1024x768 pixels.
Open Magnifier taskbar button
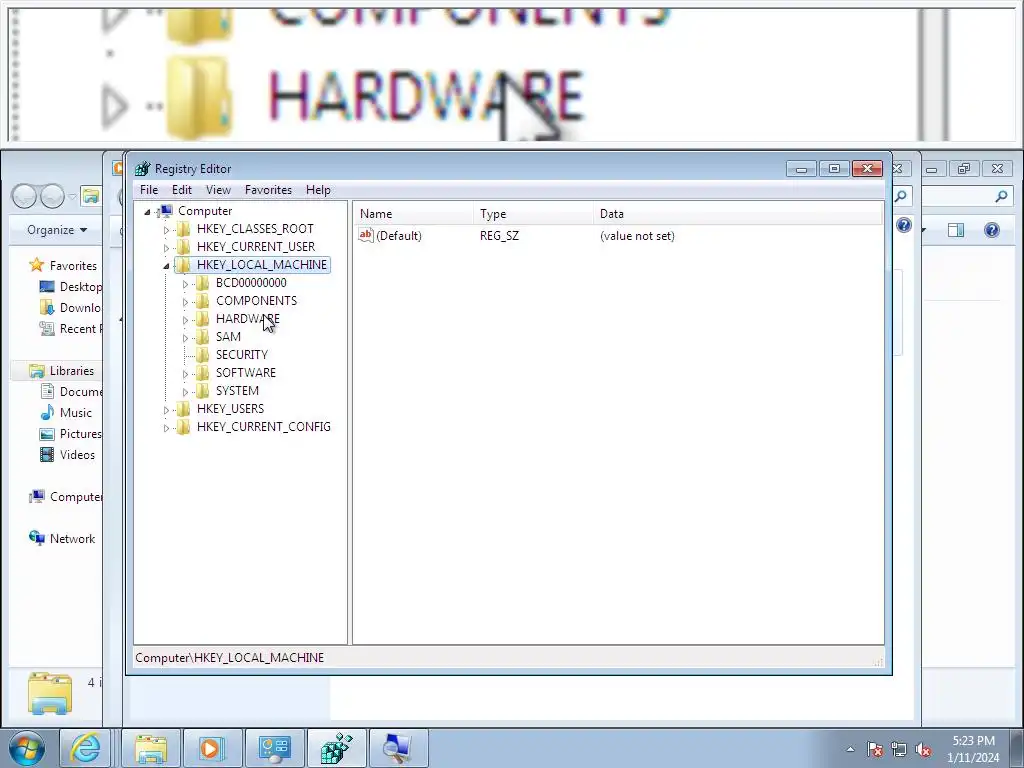[398, 748]
